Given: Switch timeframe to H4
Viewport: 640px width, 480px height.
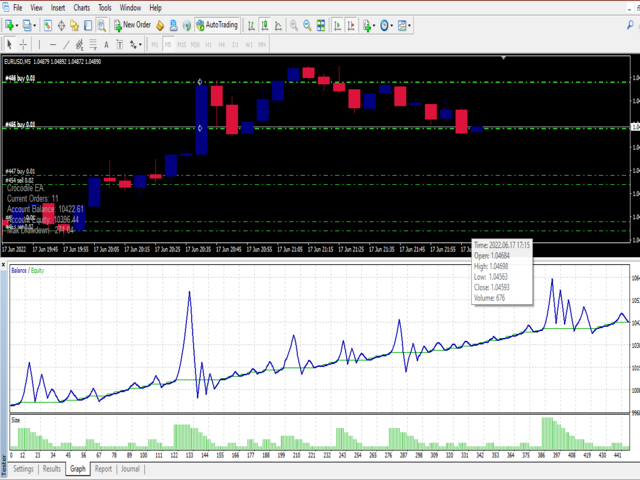Looking at the screenshot, I should tap(222, 44).
